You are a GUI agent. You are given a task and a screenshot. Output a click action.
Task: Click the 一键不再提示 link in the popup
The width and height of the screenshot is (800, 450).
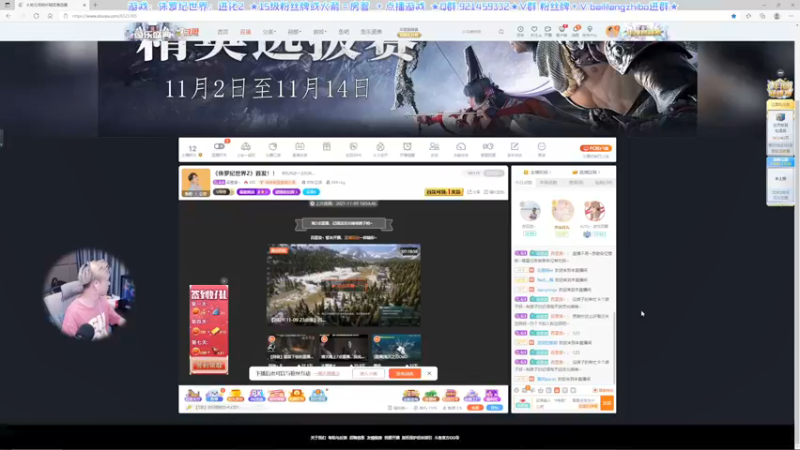click(327, 373)
